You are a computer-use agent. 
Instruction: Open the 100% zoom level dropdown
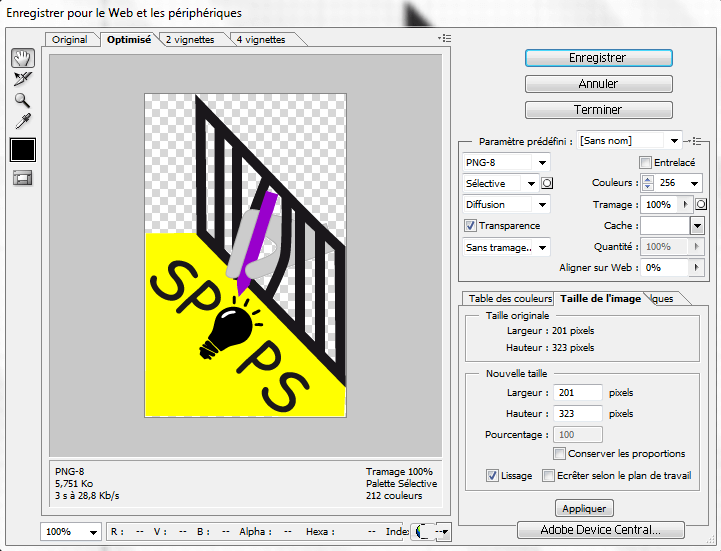[72, 532]
